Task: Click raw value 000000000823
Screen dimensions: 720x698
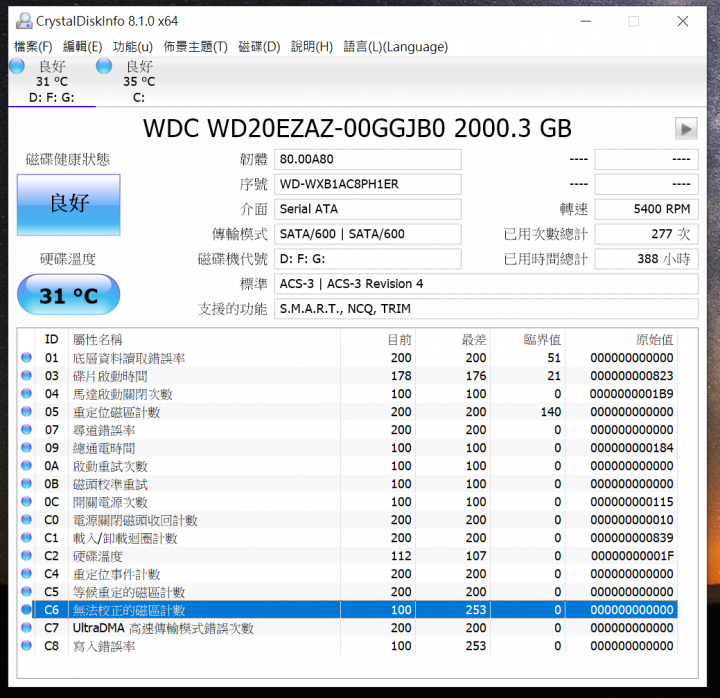Action: pos(632,376)
